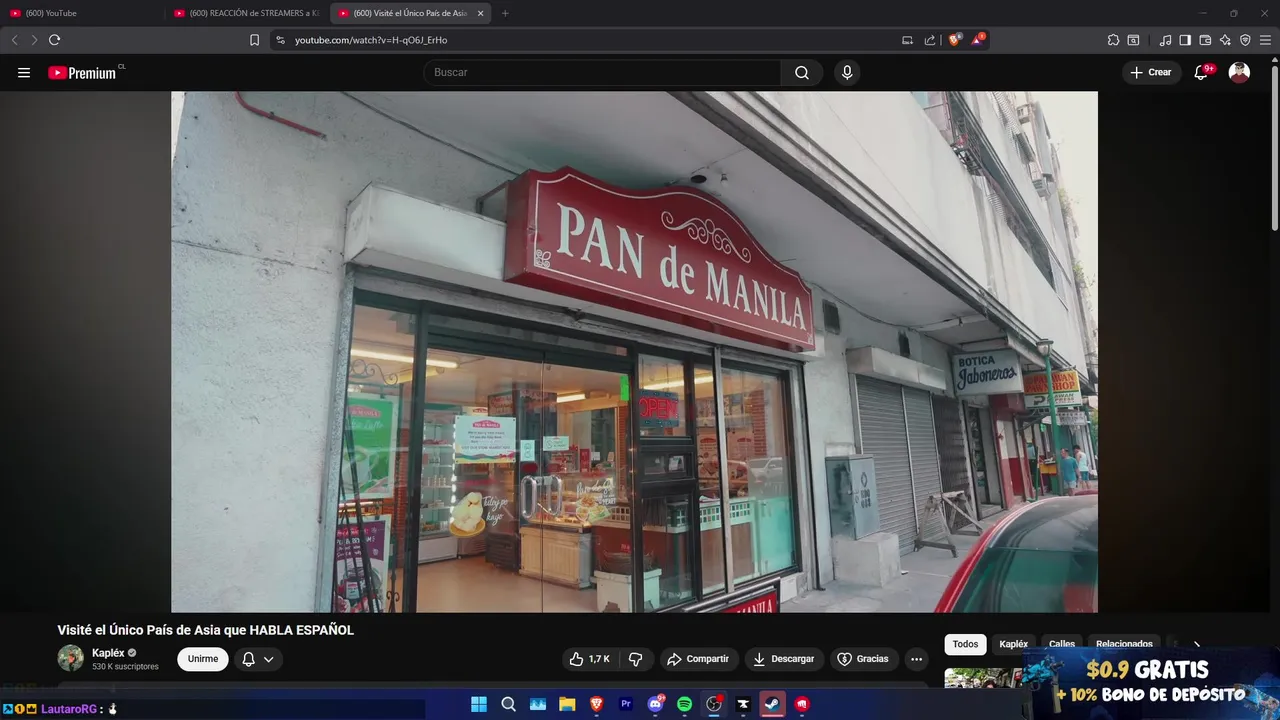The image size is (1280, 720).
Task: Open Discord from the taskbar
Action: pos(655,704)
